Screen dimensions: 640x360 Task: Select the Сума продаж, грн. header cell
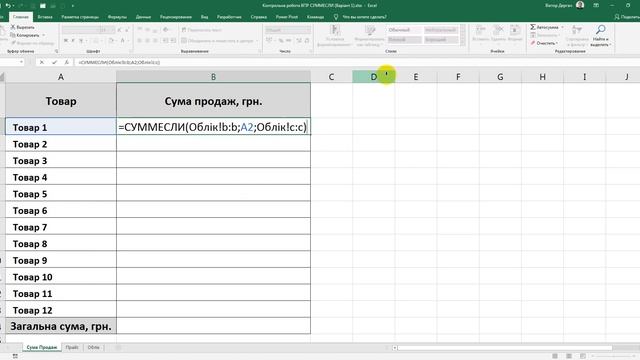coord(213,101)
